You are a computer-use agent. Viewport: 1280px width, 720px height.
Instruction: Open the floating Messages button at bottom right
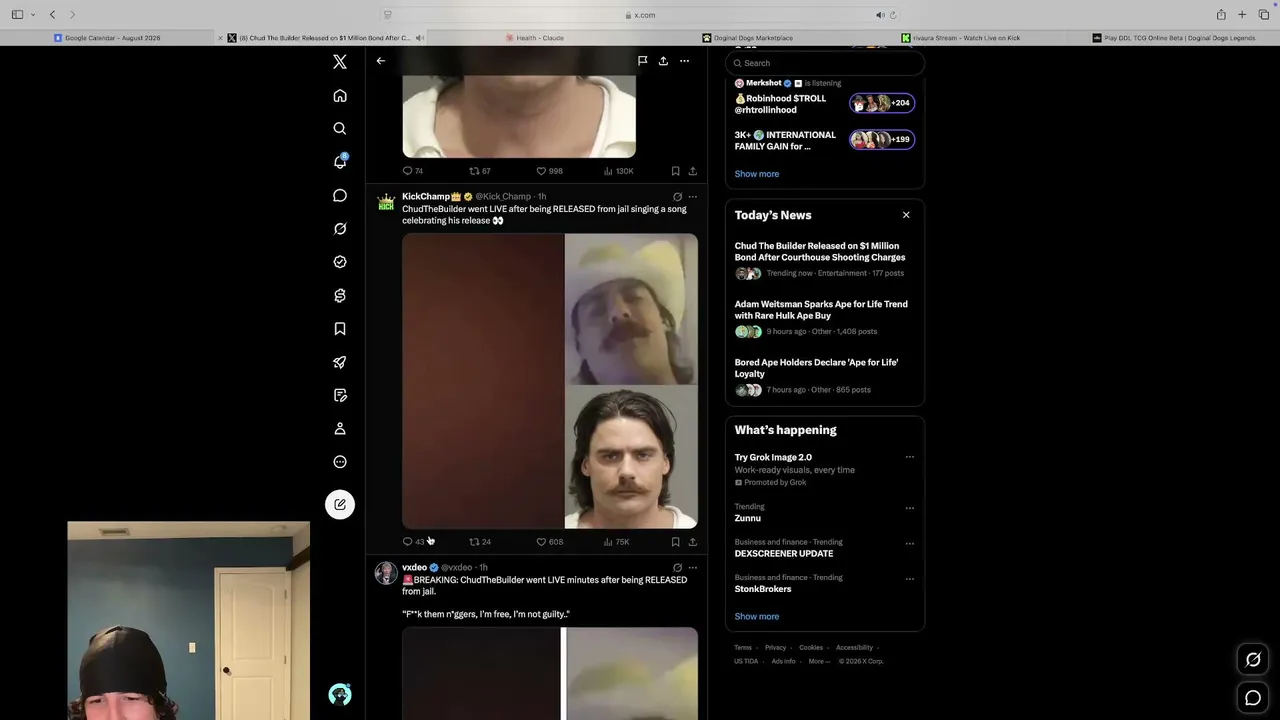pos(1253,697)
